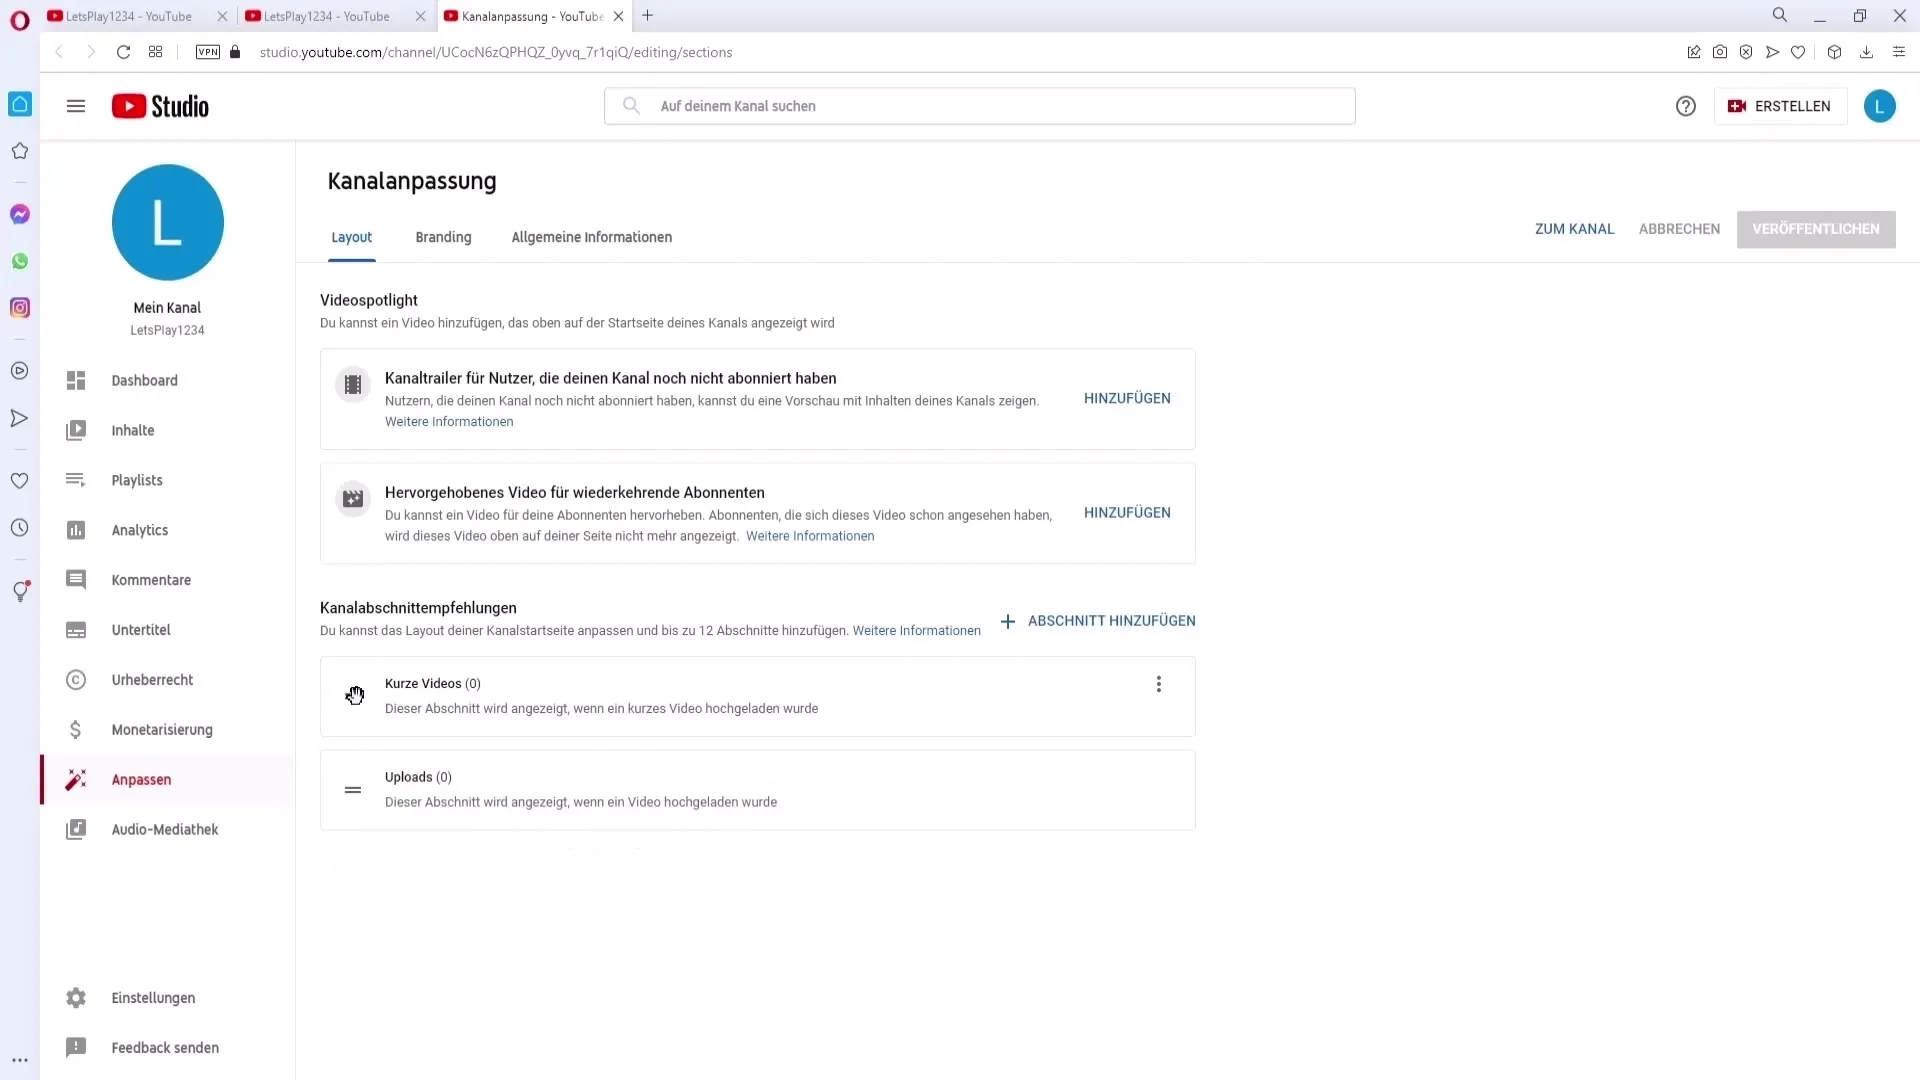Click Feedback senden in the sidebar
This screenshot has height=1080, width=1920.
coord(165,1047)
